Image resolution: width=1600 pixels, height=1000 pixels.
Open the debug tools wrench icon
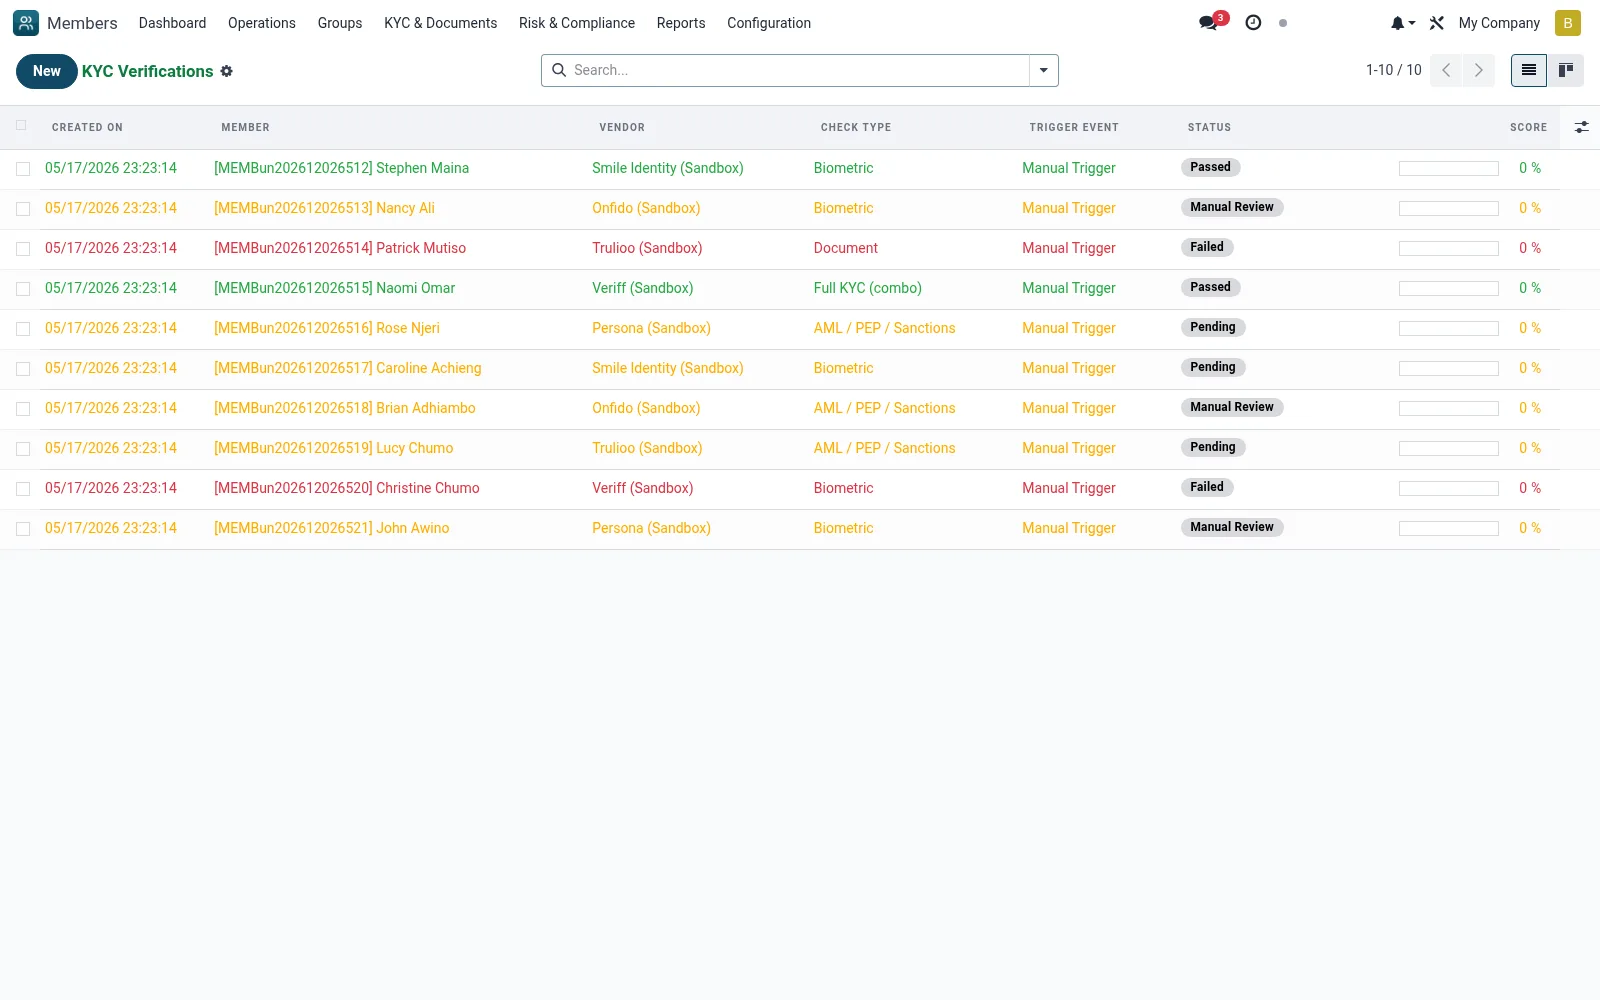tap(1437, 23)
